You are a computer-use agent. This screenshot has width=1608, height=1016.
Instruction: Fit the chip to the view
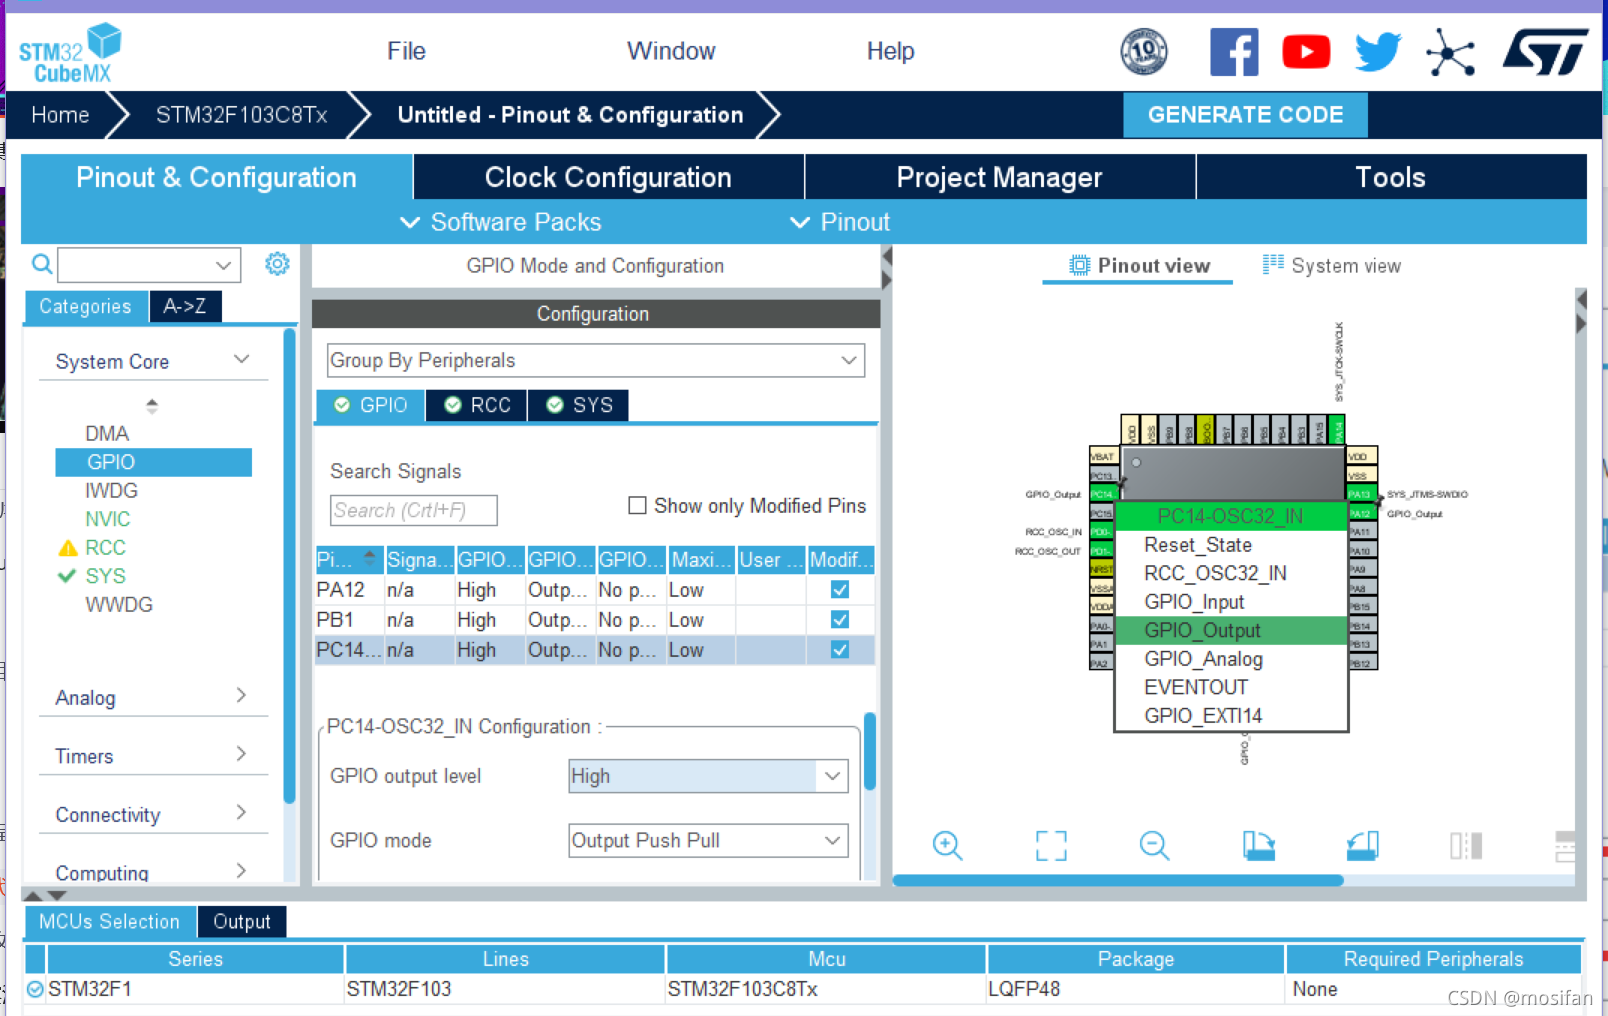1051,846
